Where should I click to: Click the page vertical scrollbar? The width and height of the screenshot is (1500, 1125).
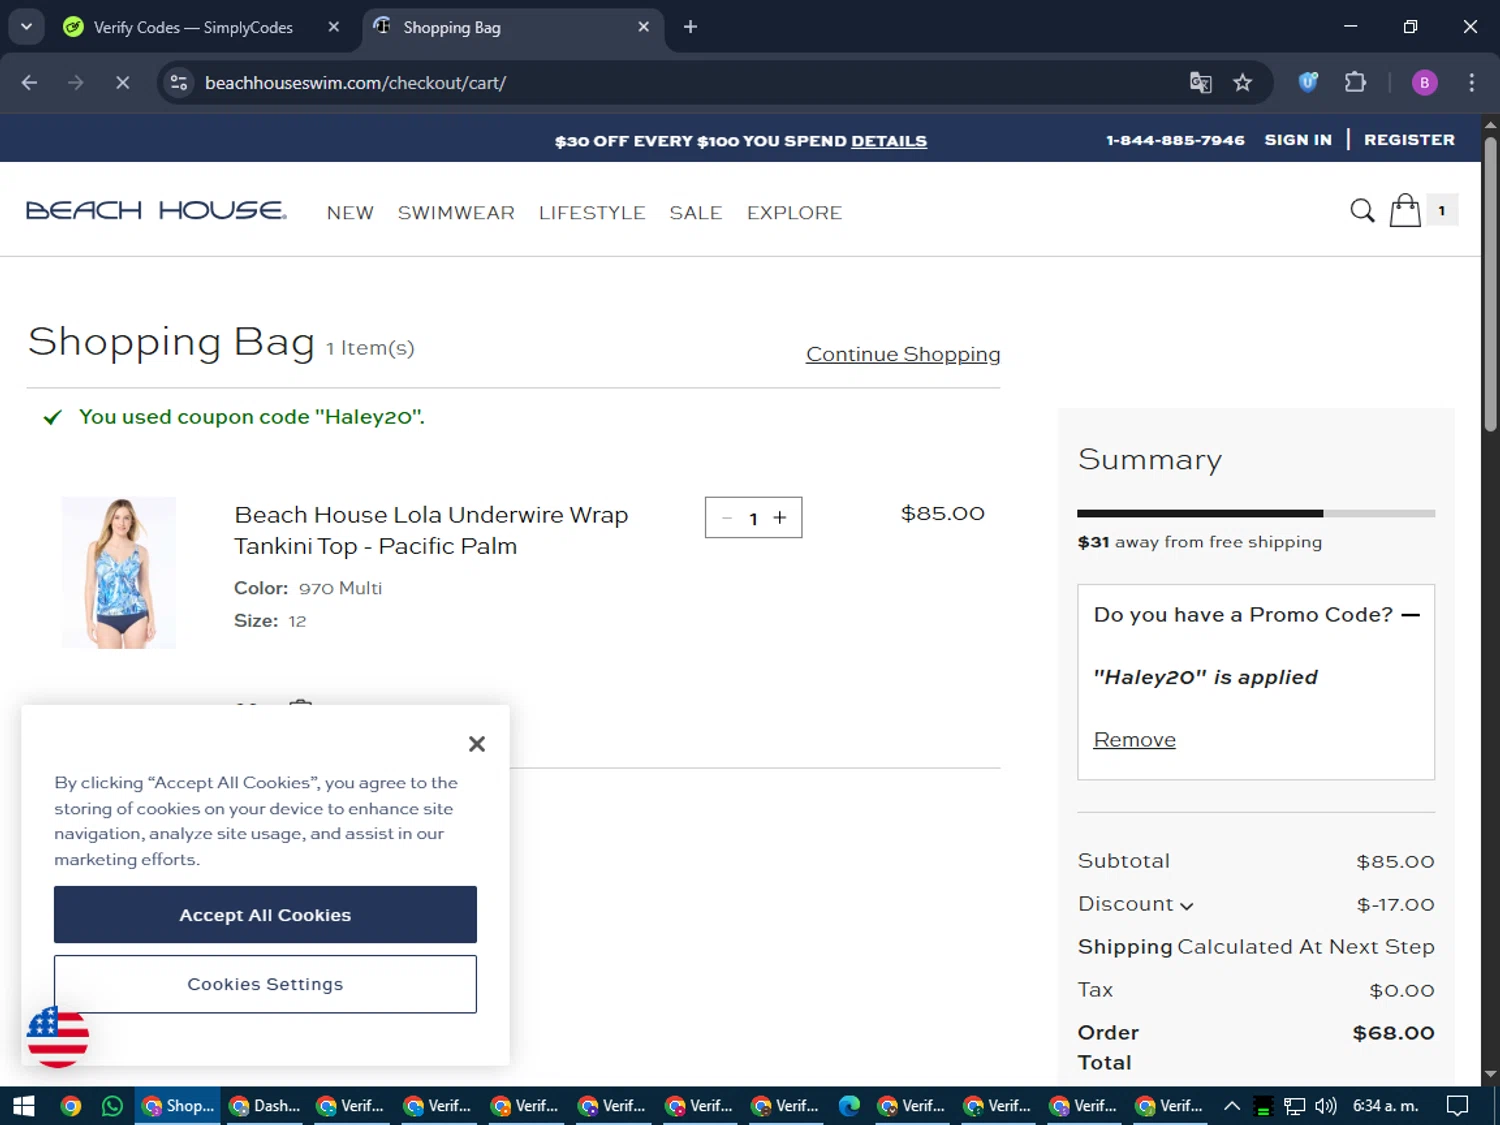pyautogui.click(x=1490, y=286)
